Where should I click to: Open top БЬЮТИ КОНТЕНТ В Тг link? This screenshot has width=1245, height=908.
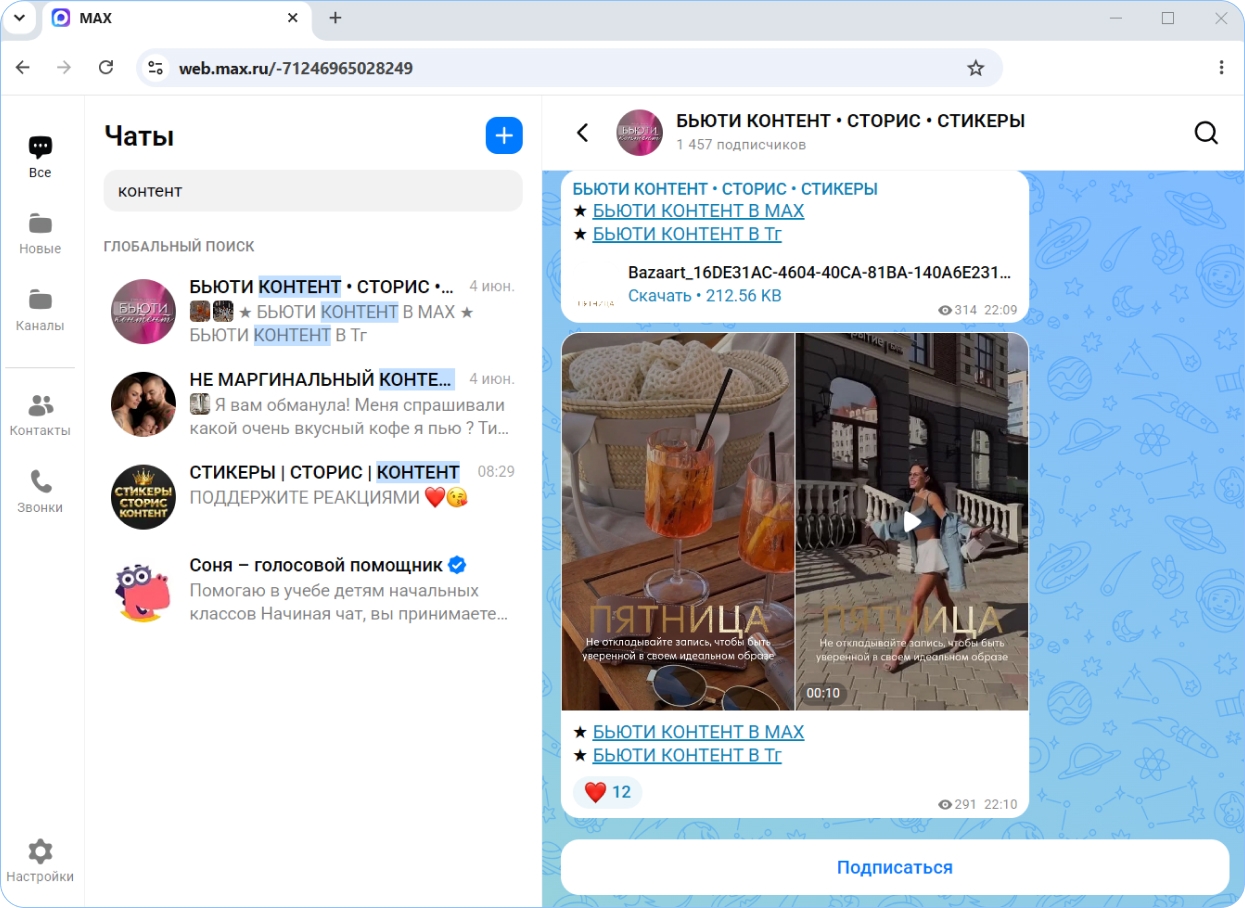click(x=687, y=234)
